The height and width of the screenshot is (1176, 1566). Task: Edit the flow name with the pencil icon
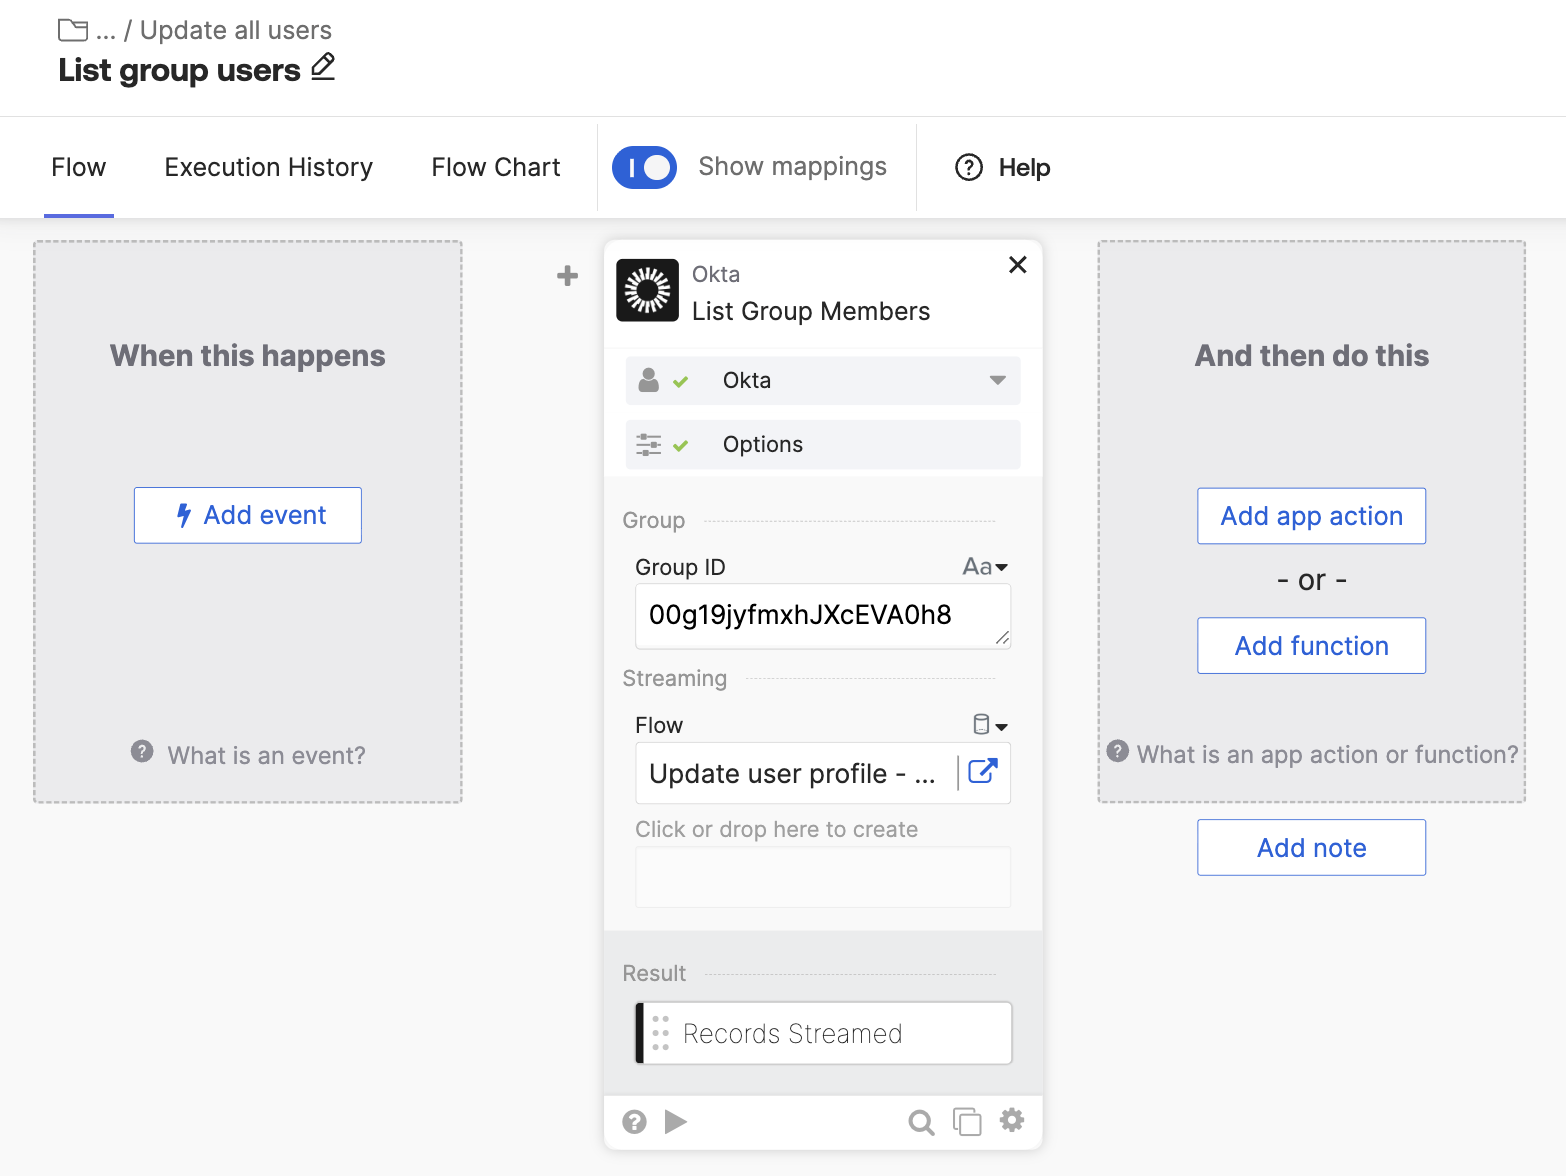pyautogui.click(x=323, y=67)
